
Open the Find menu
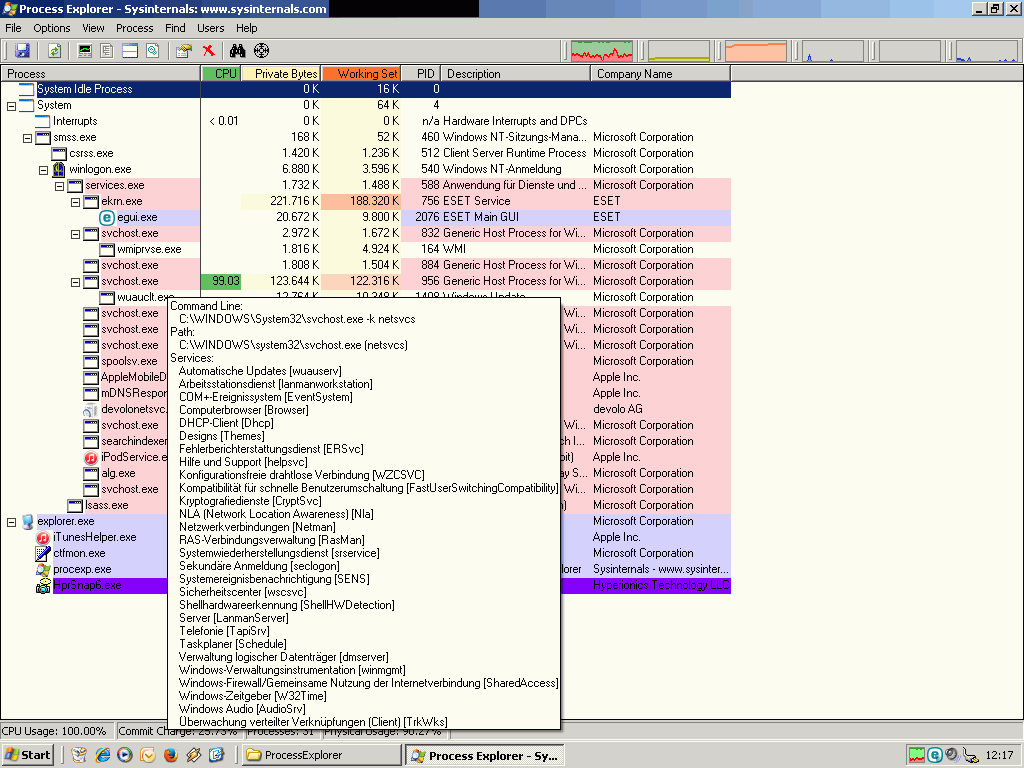(x=175, y=28)
